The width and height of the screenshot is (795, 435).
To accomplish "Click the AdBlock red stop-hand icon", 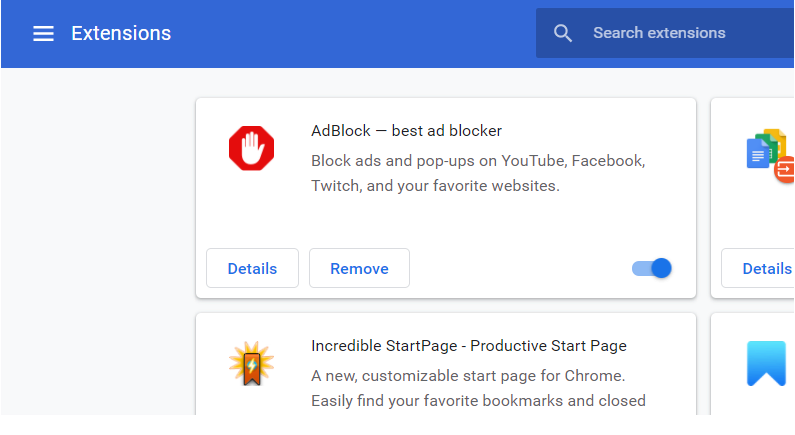I will (x=251, y=148).
